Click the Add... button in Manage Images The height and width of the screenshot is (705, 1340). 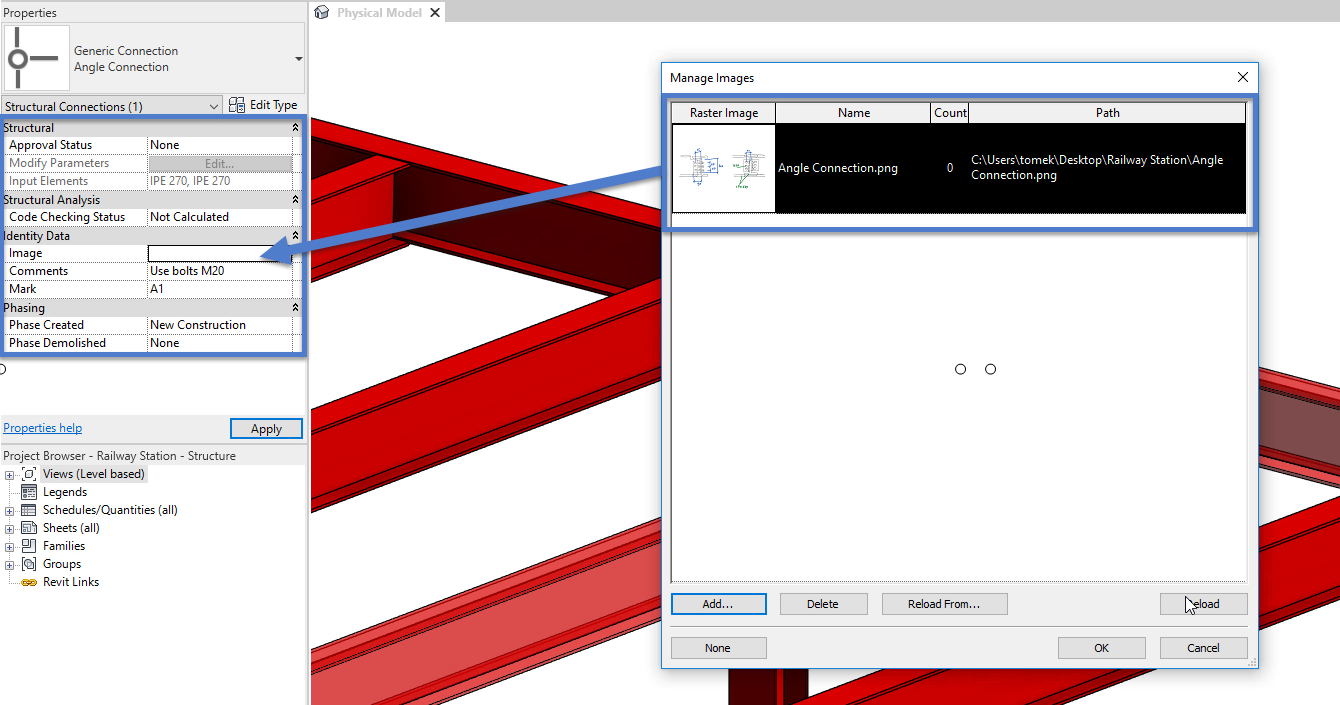(718, 604)
